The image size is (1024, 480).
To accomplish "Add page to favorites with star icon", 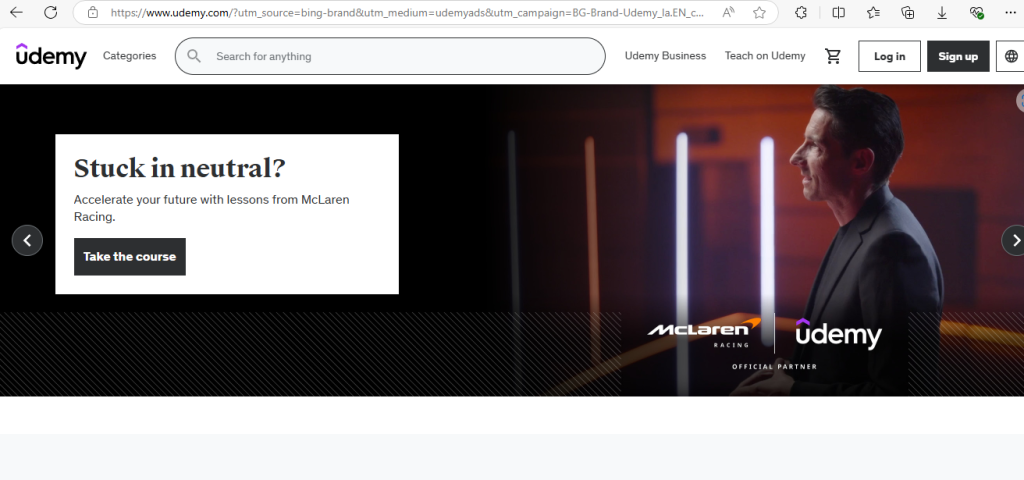I will click(759, 13).
